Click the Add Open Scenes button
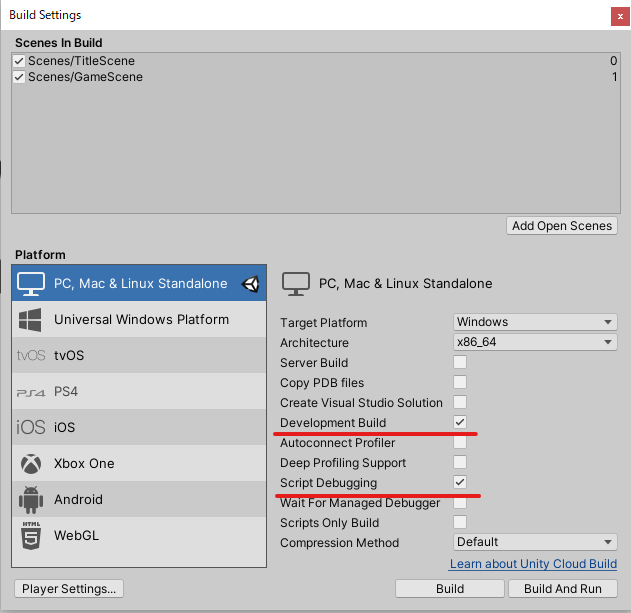The width and height of the screenshot is (631, 613). pyautogui.click(x=562, y=226)
